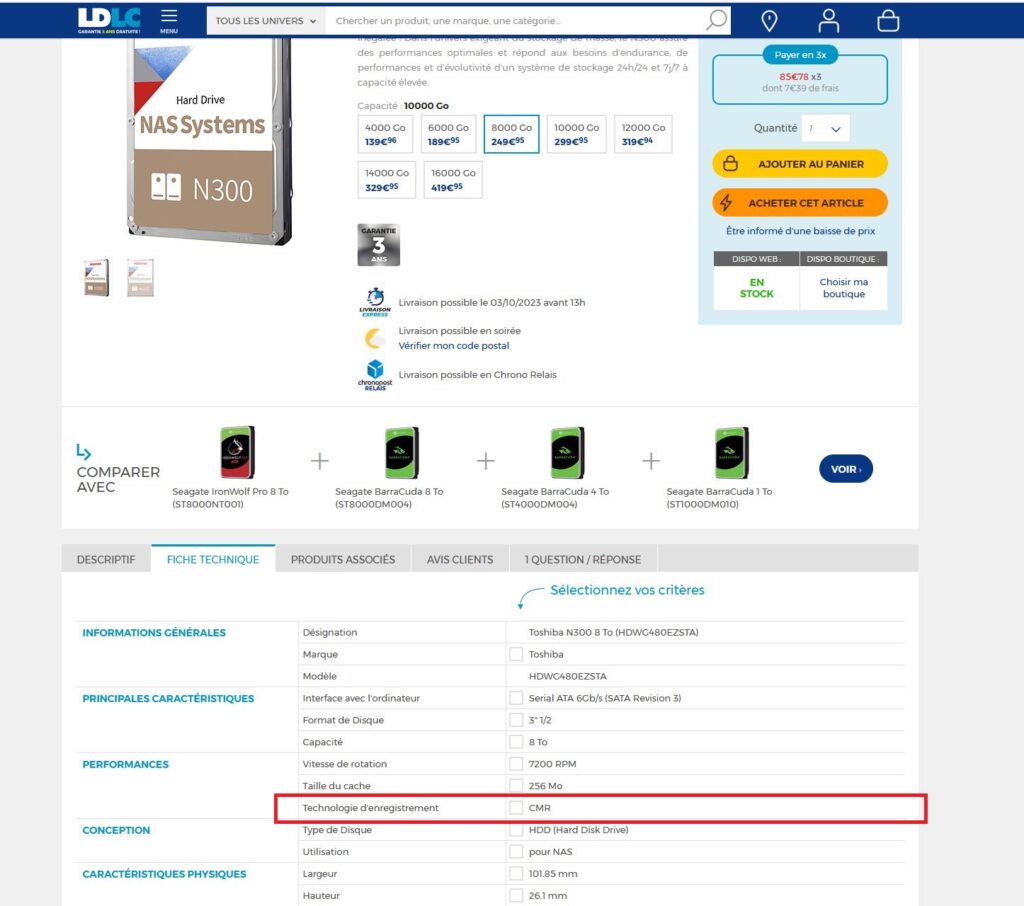Open the 1 QUESTION / RÉPONSE tab
The width and height of the screenshot is (1024, 906).
pyautogui.click(x=583, y=559)
